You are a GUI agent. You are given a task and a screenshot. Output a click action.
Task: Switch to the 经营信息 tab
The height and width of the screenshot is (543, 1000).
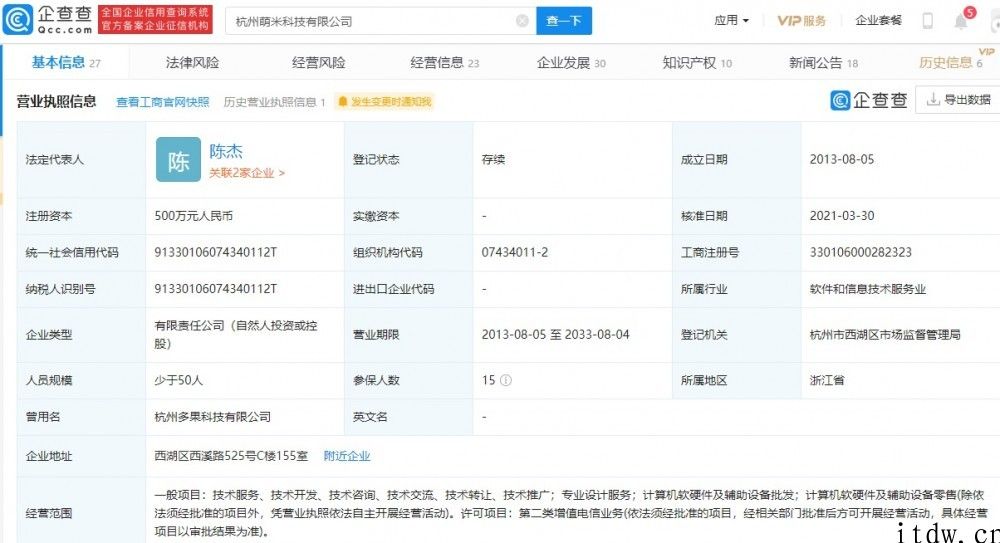coord(445,63)
